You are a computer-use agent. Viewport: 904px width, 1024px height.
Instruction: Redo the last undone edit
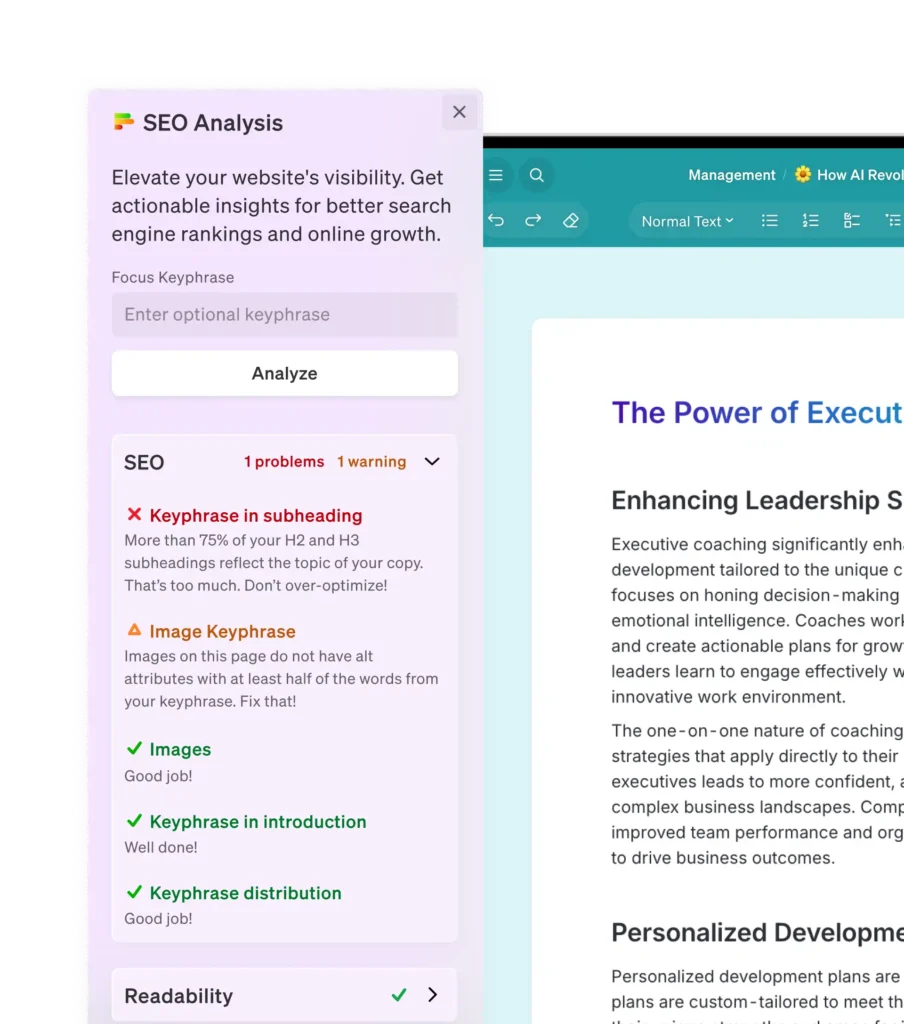pos(533,221)
